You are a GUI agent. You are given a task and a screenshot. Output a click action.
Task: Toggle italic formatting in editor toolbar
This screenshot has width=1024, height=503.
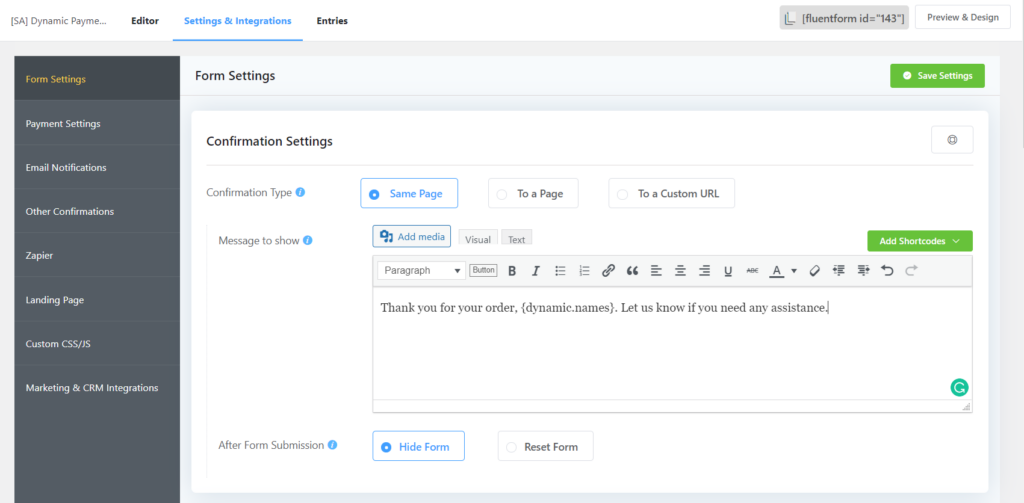coord(536,270)
